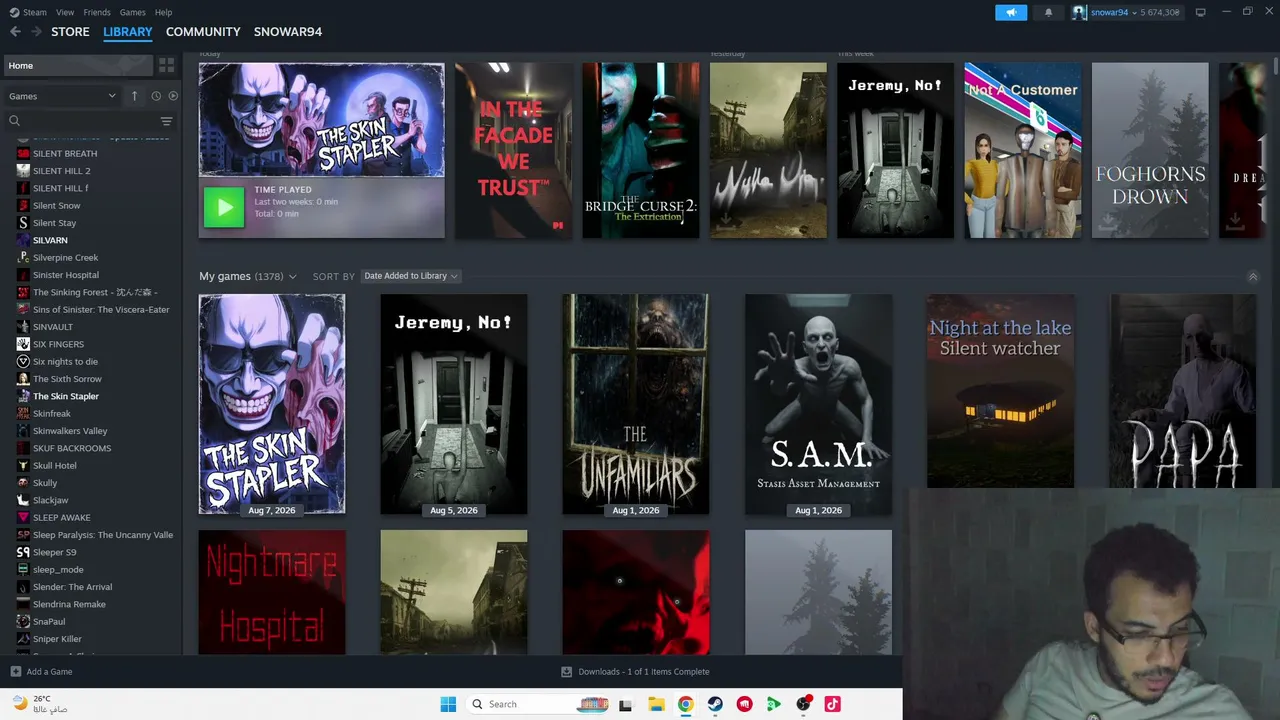Open The Unfamiliars cover in My games
The image size is (1280, 720).
click(636, 404)
